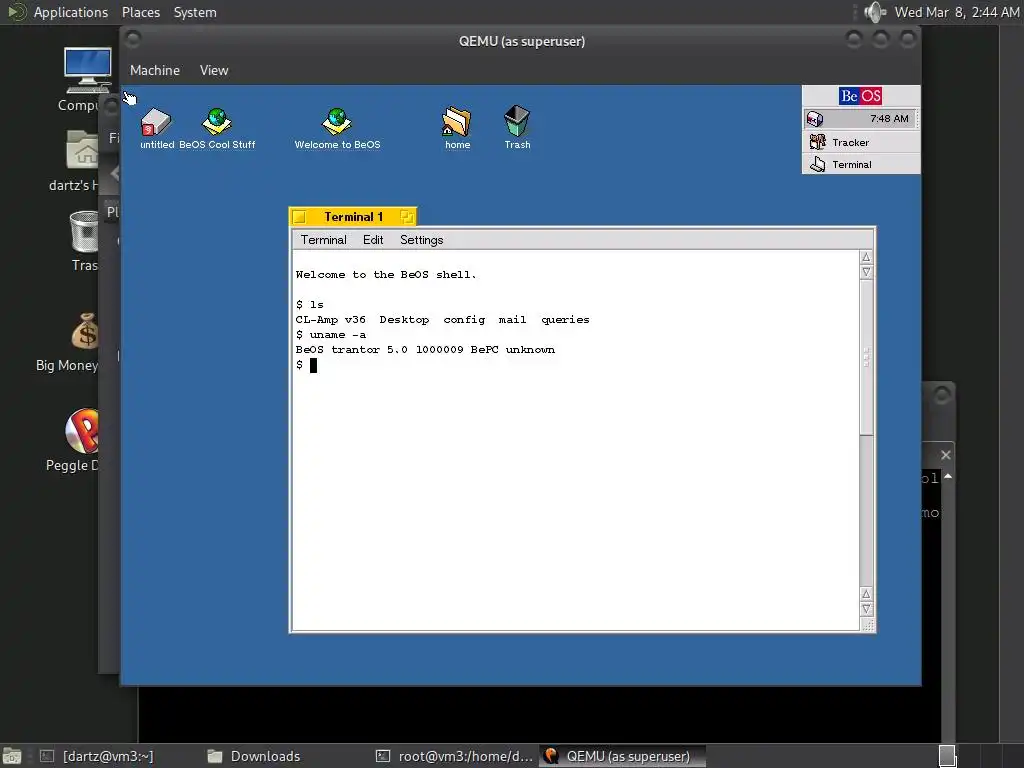Click the Terminal window resize corner
Screen dimensions: 1024x768
pyautogui.click(x=867, y=625)
